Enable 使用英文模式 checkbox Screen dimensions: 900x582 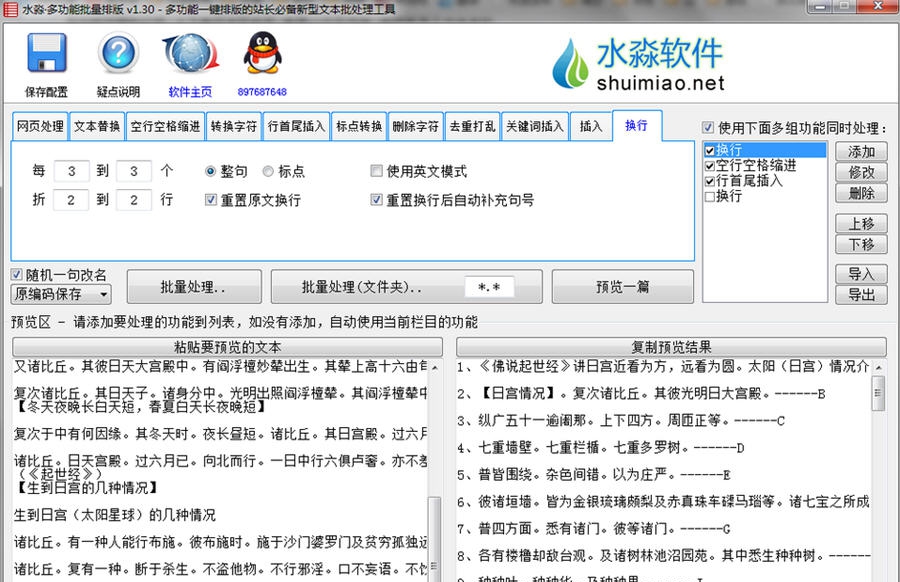[x=378, y=171]
